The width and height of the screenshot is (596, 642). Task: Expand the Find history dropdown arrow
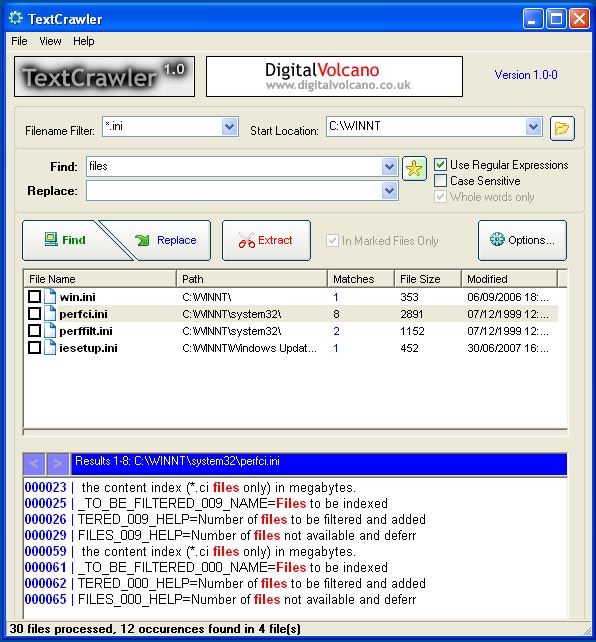[x=389, y=167]
